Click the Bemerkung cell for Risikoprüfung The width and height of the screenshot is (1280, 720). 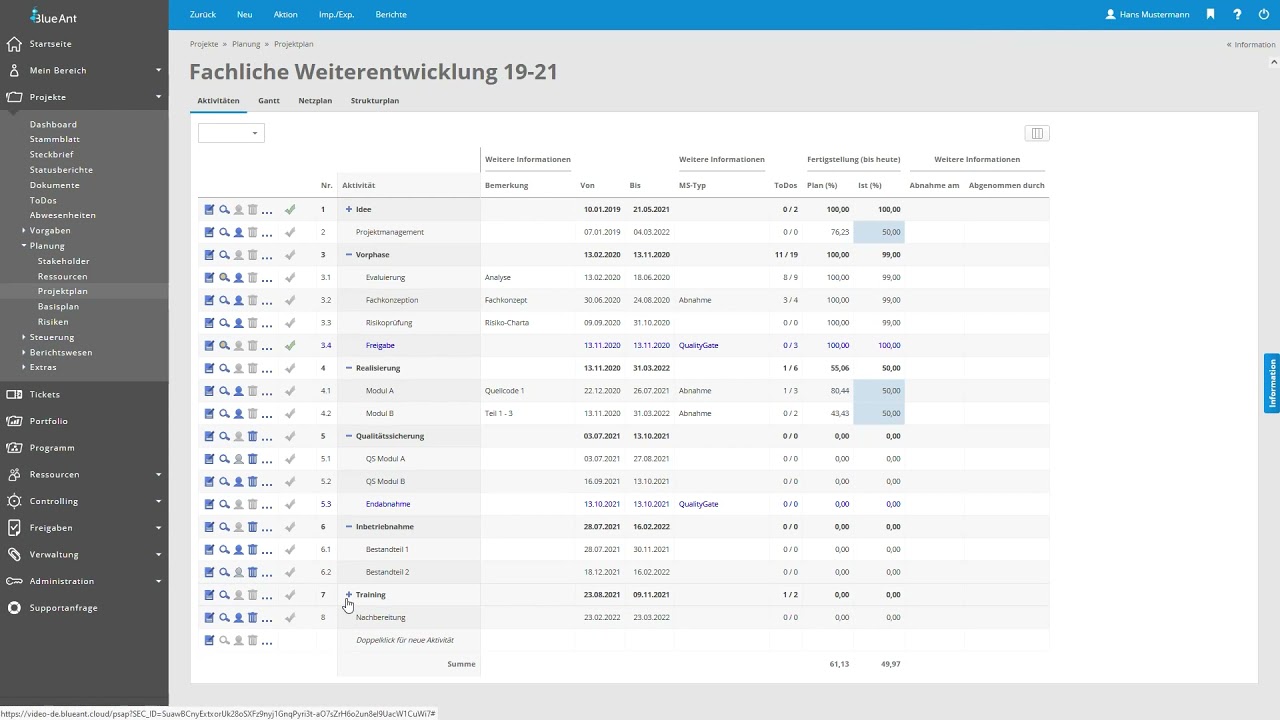[x=527, y=323]
